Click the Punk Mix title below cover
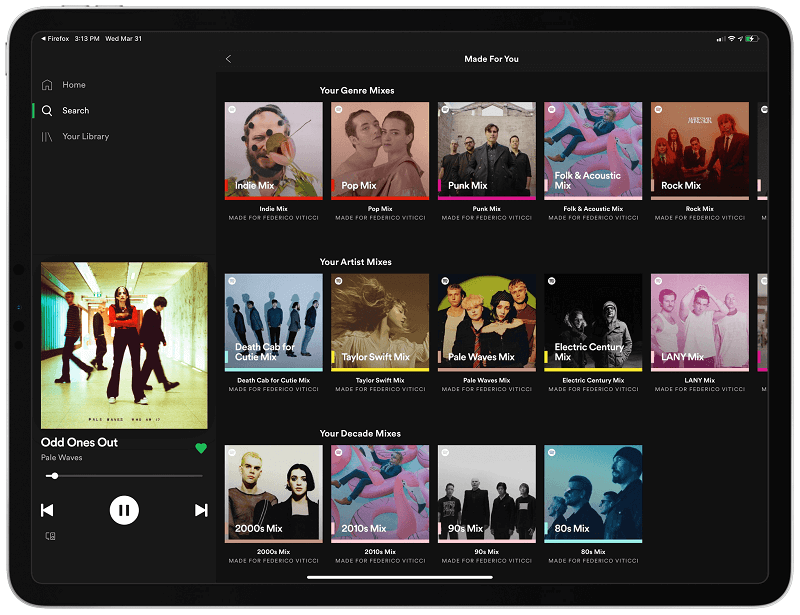 tap(487, 209)
